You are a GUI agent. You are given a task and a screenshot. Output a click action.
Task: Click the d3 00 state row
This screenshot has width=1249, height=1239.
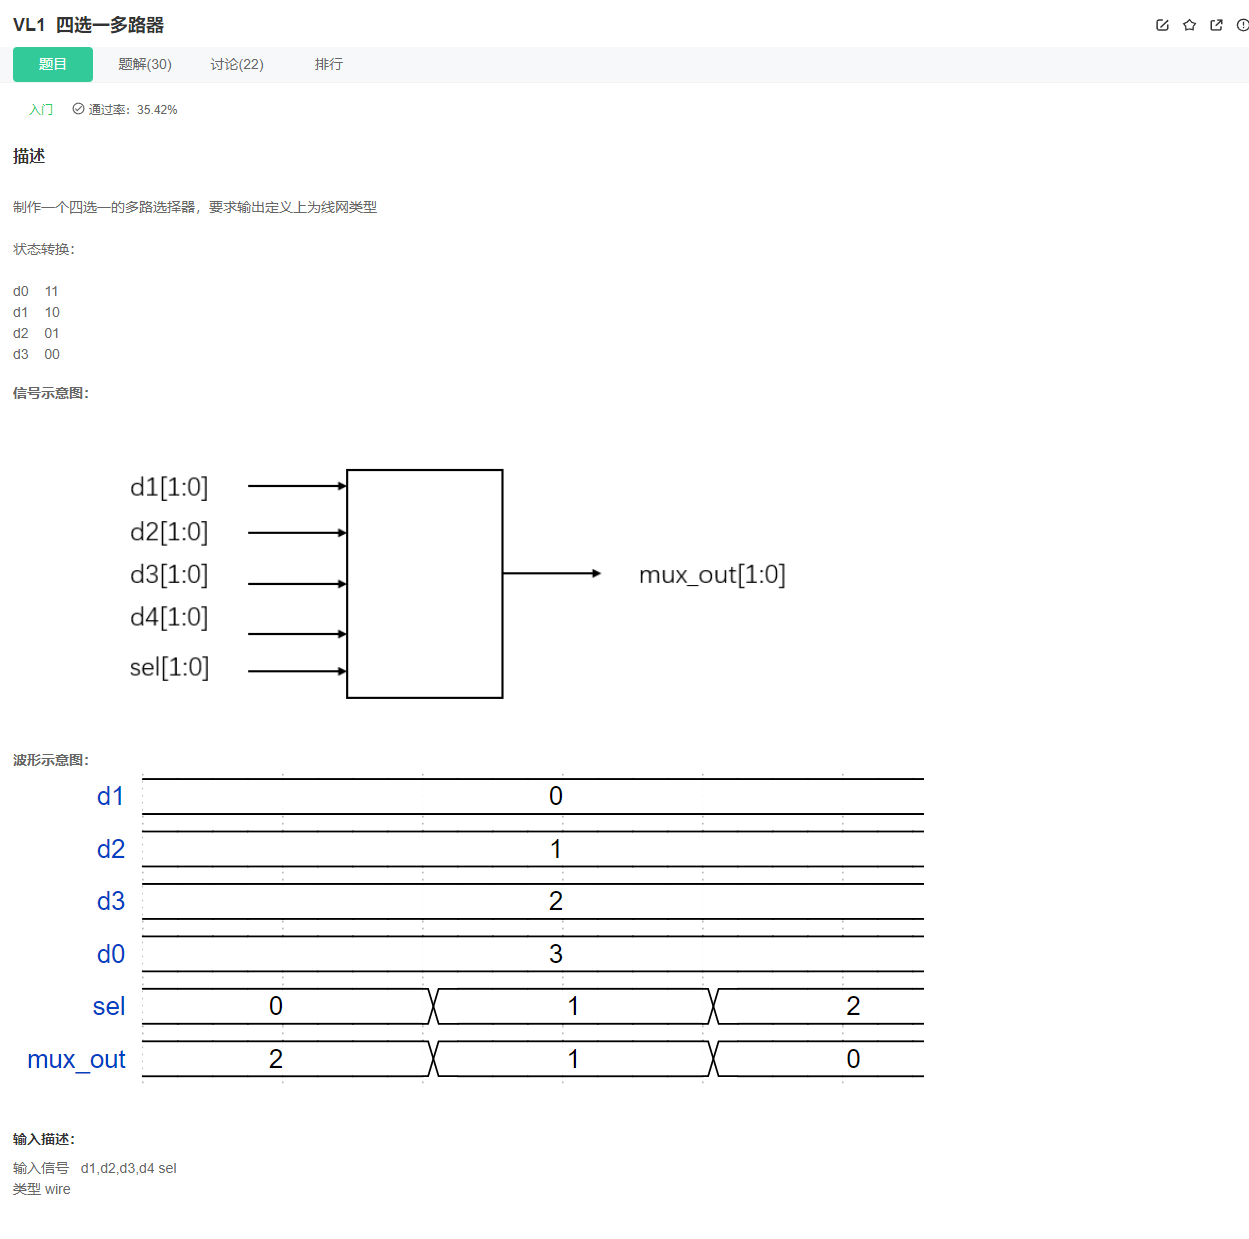36,354
